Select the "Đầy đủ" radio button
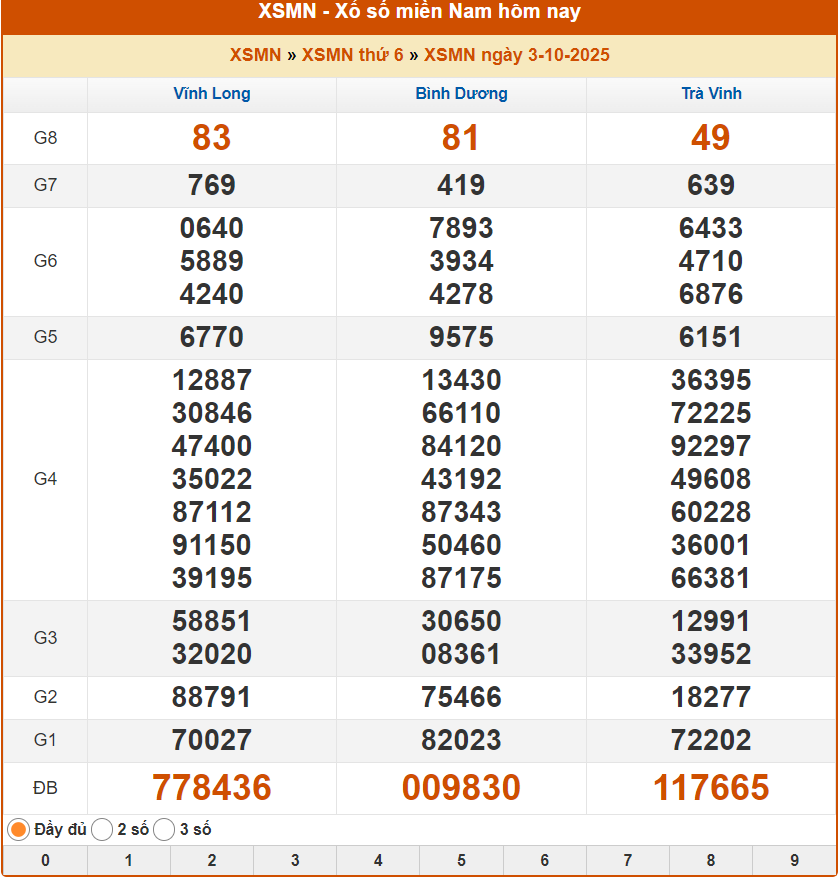 (19, 829)
